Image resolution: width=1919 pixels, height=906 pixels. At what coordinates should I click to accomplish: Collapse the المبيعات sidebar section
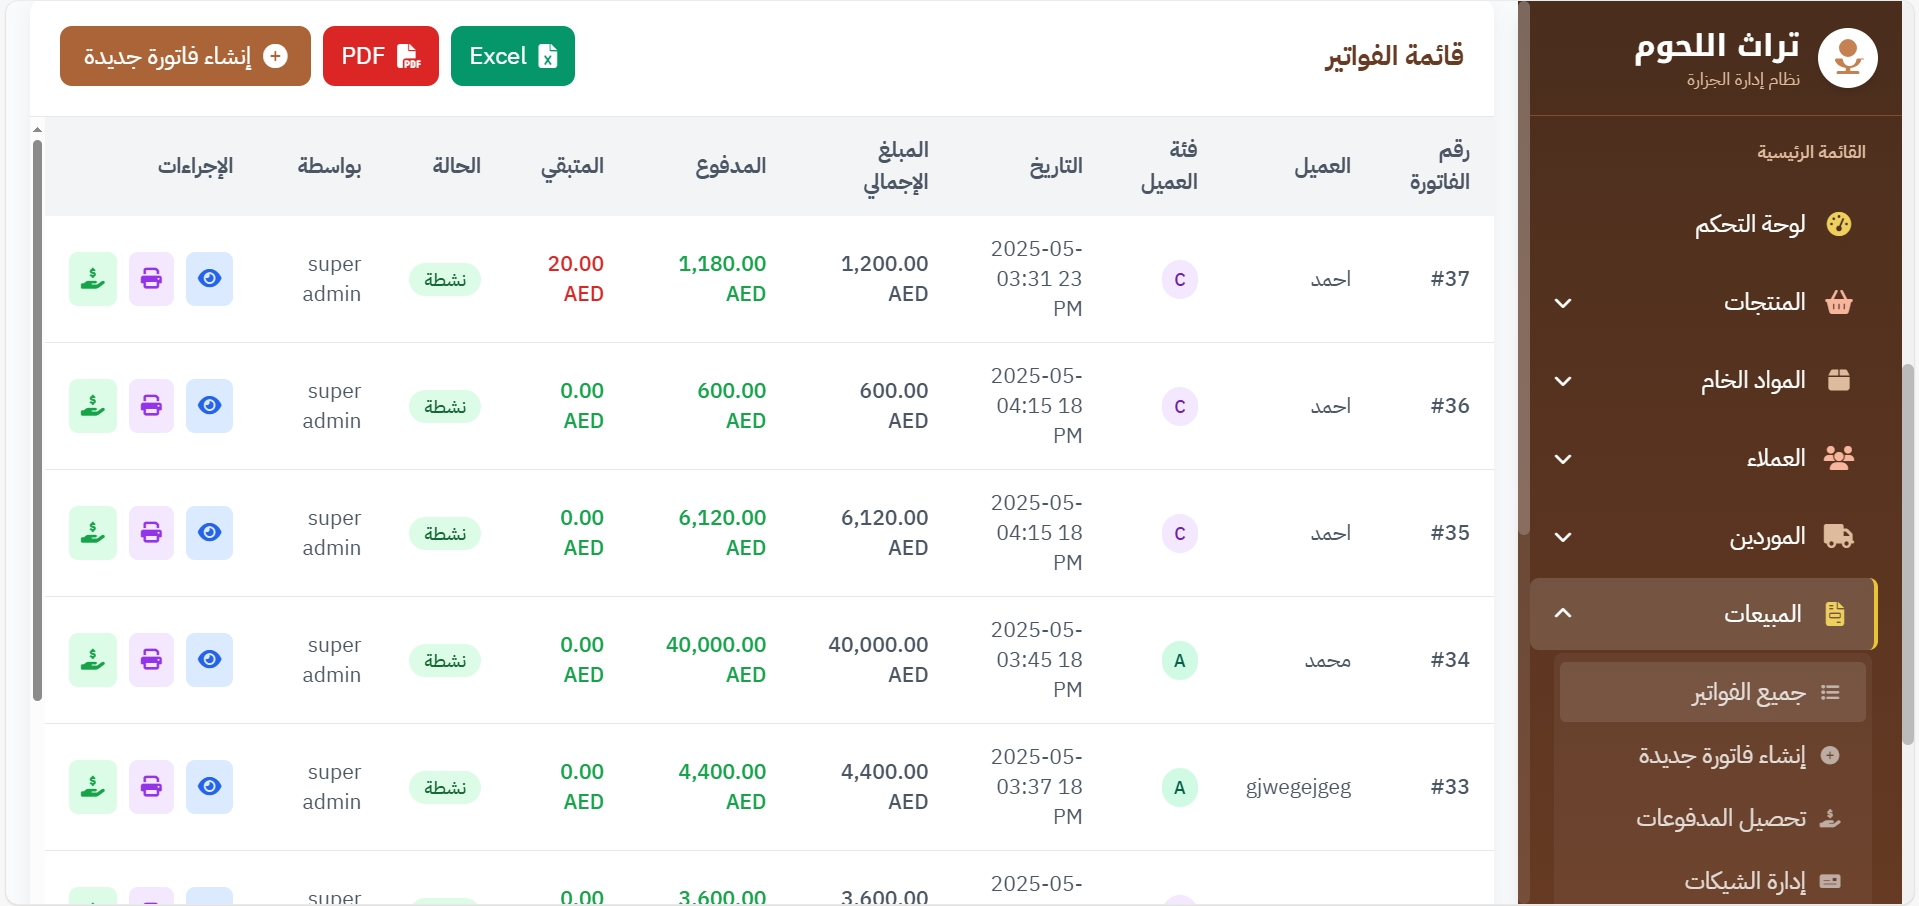pyautogui.click(x=1563, y=614)
